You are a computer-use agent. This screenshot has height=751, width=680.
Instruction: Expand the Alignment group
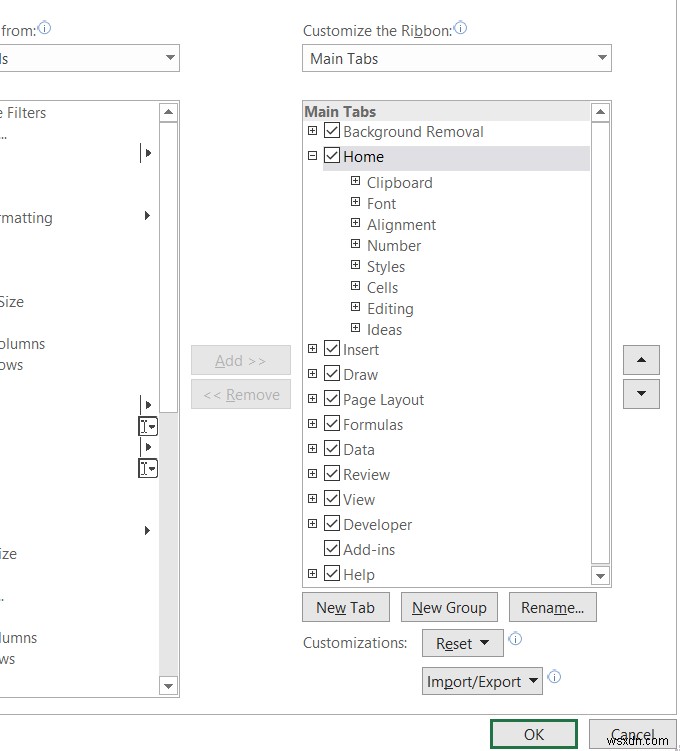[x=355, y=223]
